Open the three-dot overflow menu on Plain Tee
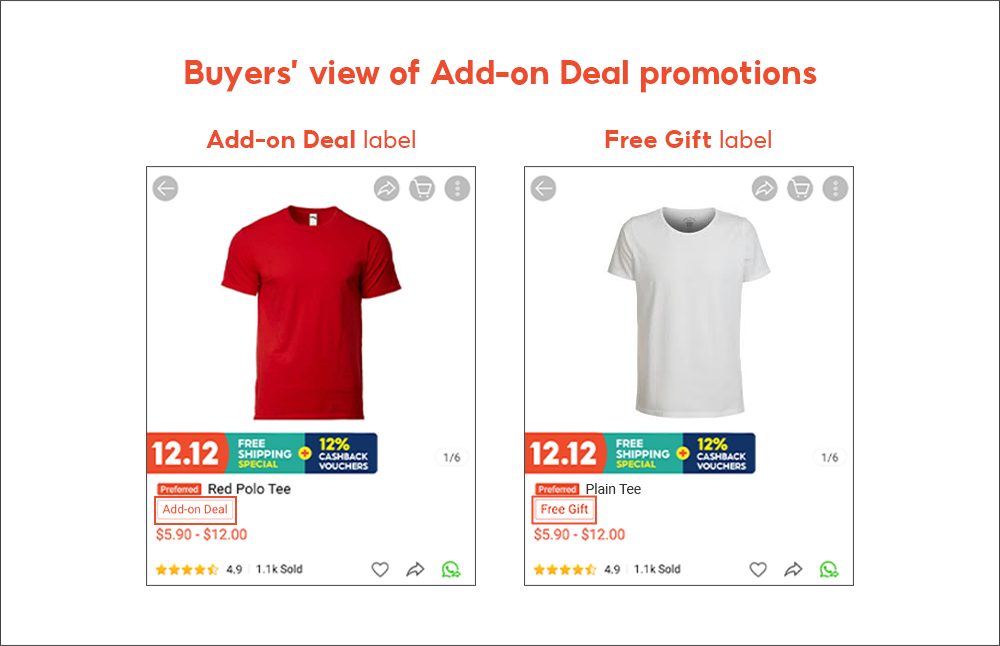The width and height of the screenshot is (1000, 646). [x=835, y=188]
